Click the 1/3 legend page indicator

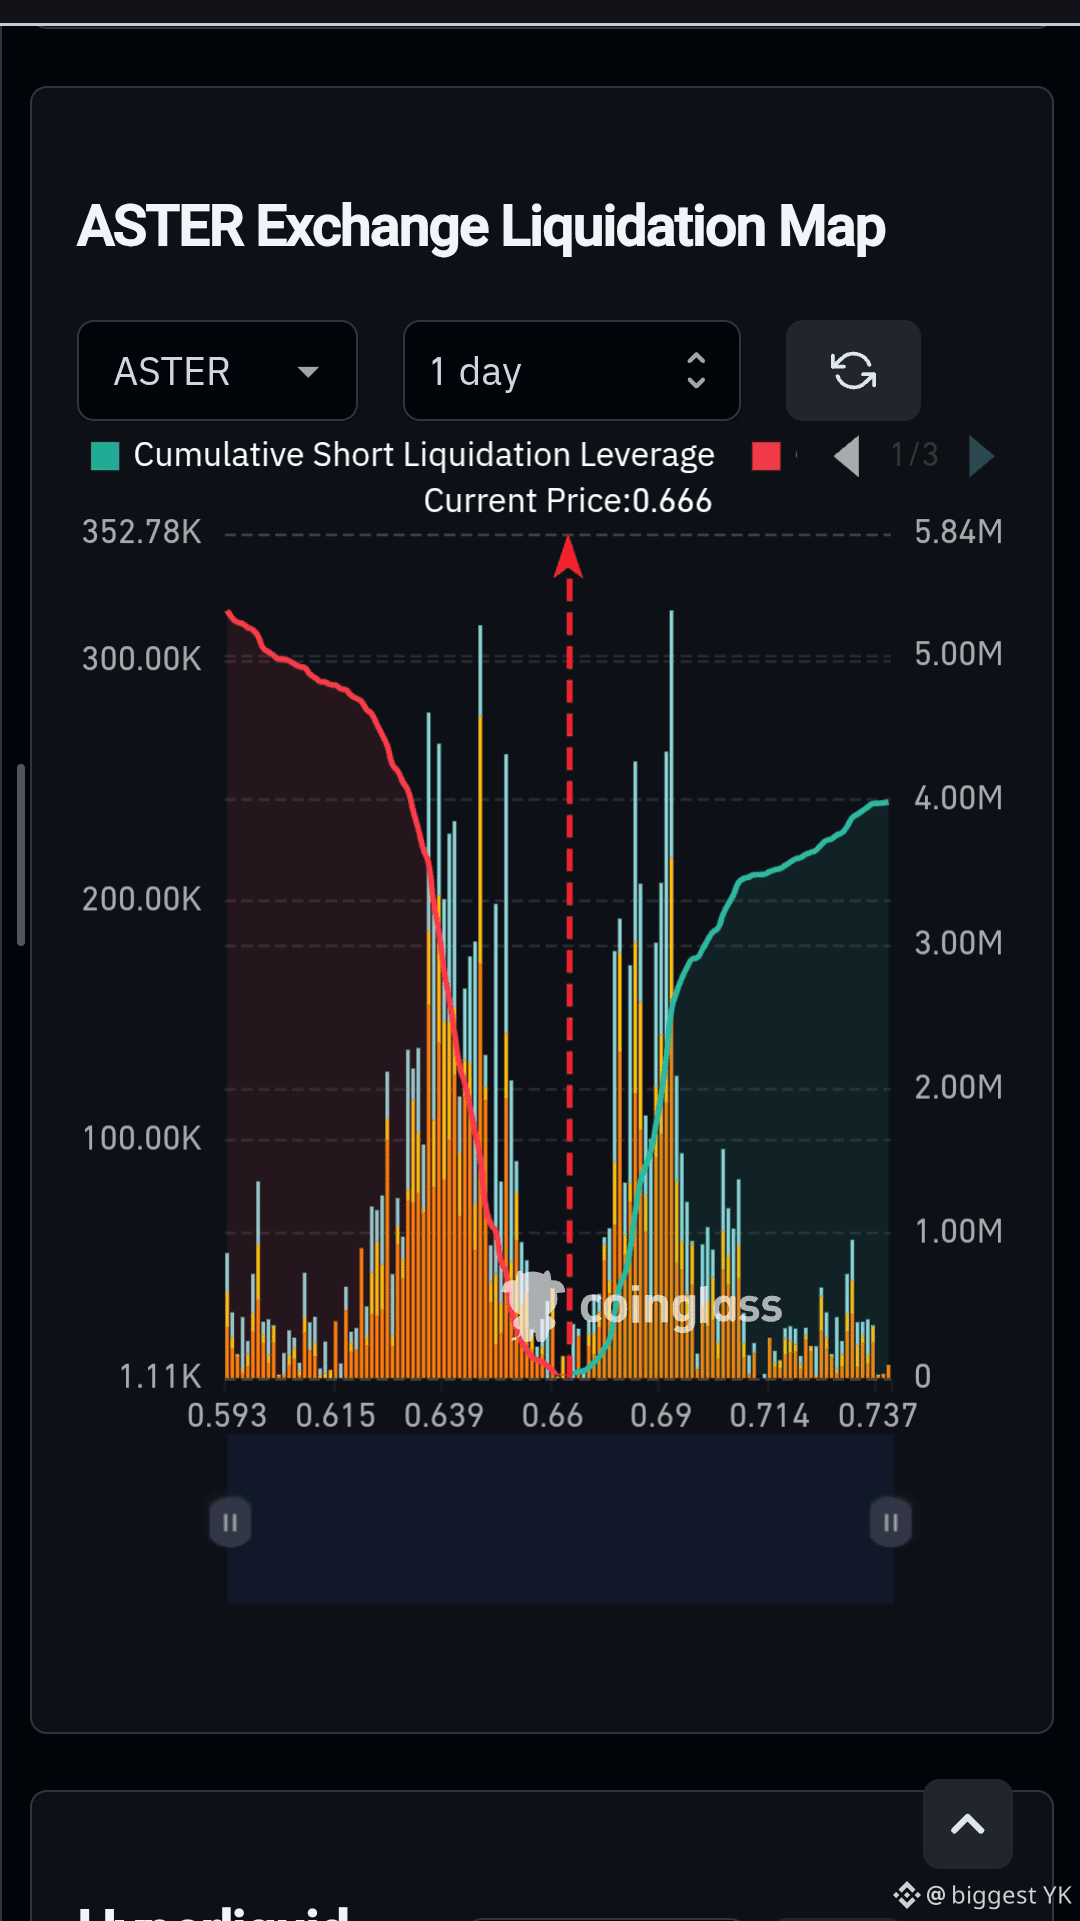[915, 456]
